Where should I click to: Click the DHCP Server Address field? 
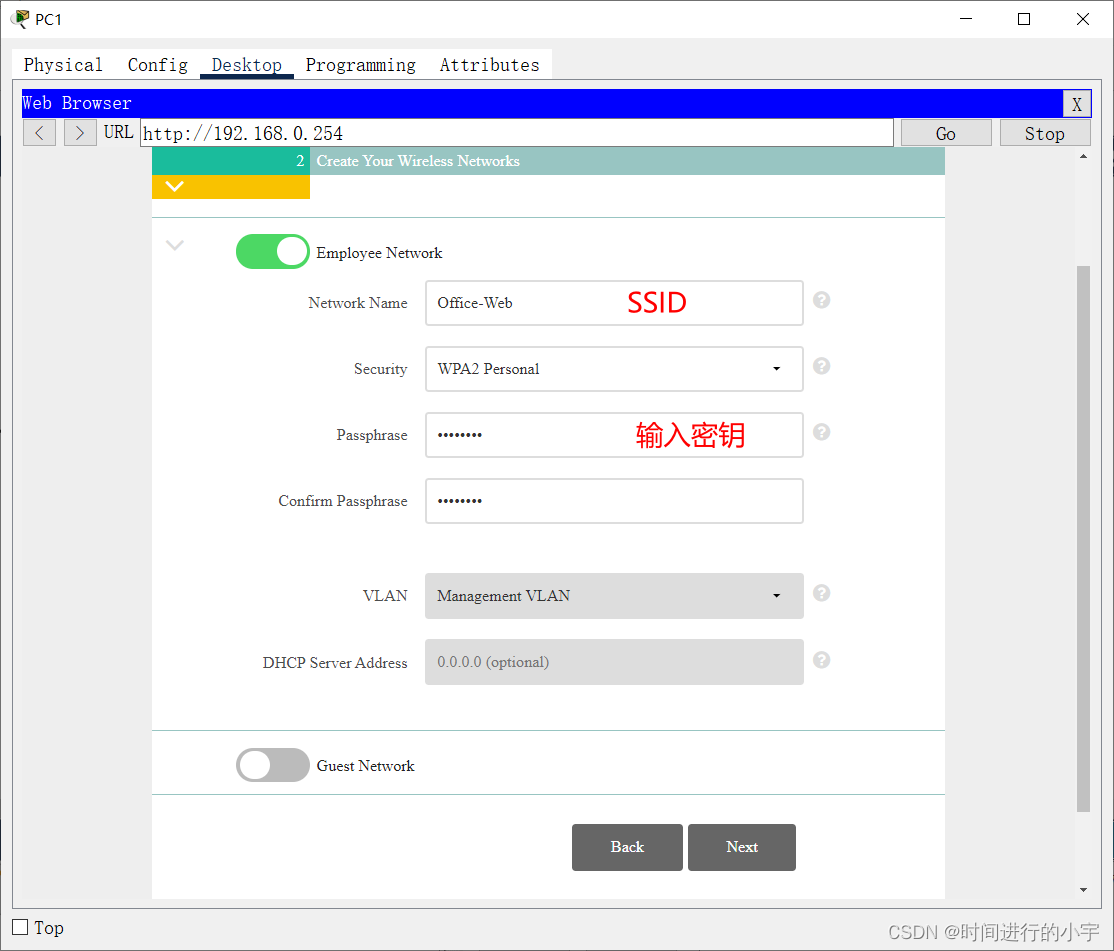pyautogui.click(x=614, y=662)
